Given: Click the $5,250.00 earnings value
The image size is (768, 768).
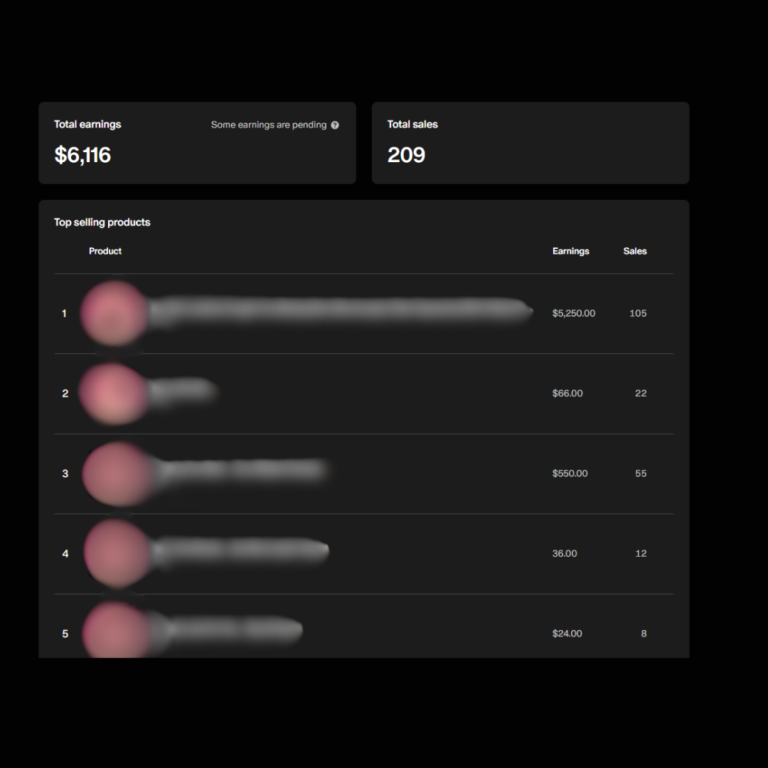Looking at the screenshot, I should point(573,313).
